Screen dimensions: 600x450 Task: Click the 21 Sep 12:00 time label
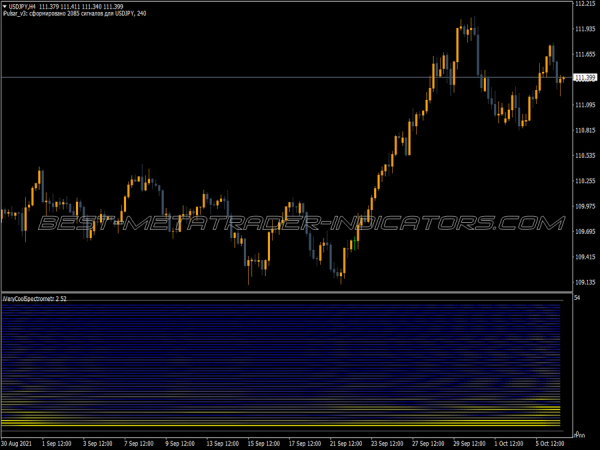click(346, 444)
